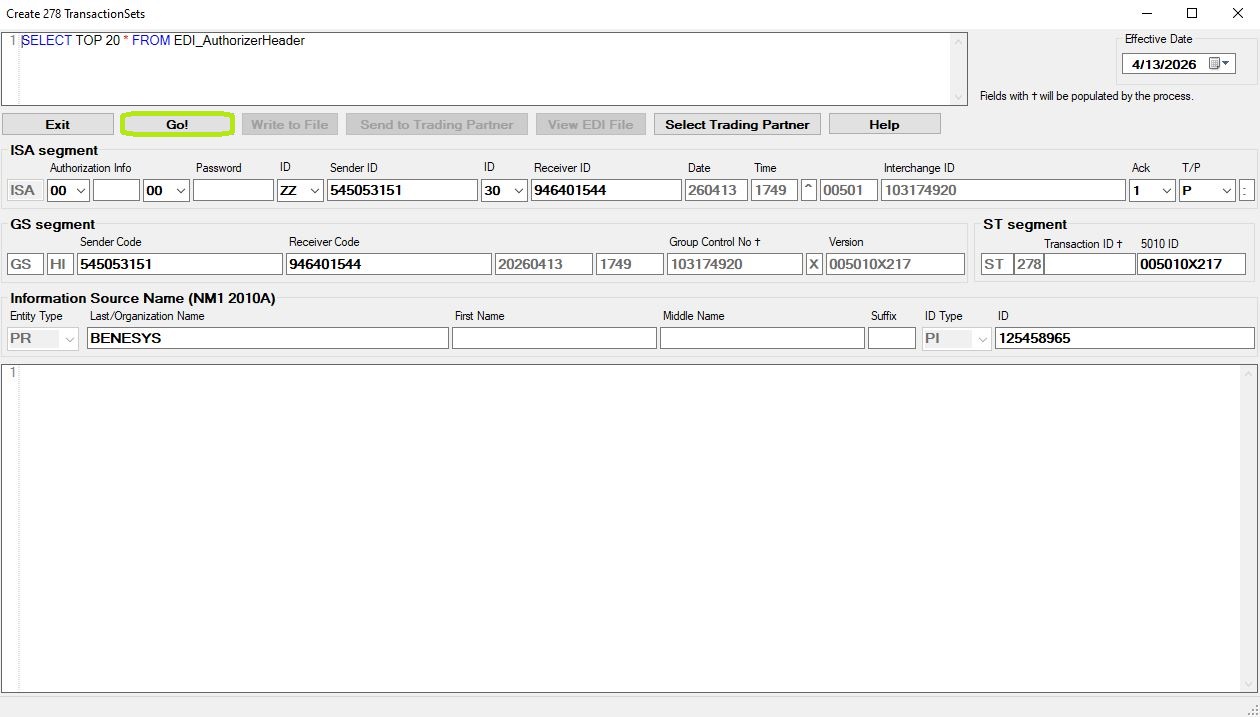
Task: Click the ISA Time field 1749
Action: tap(774, 190)
